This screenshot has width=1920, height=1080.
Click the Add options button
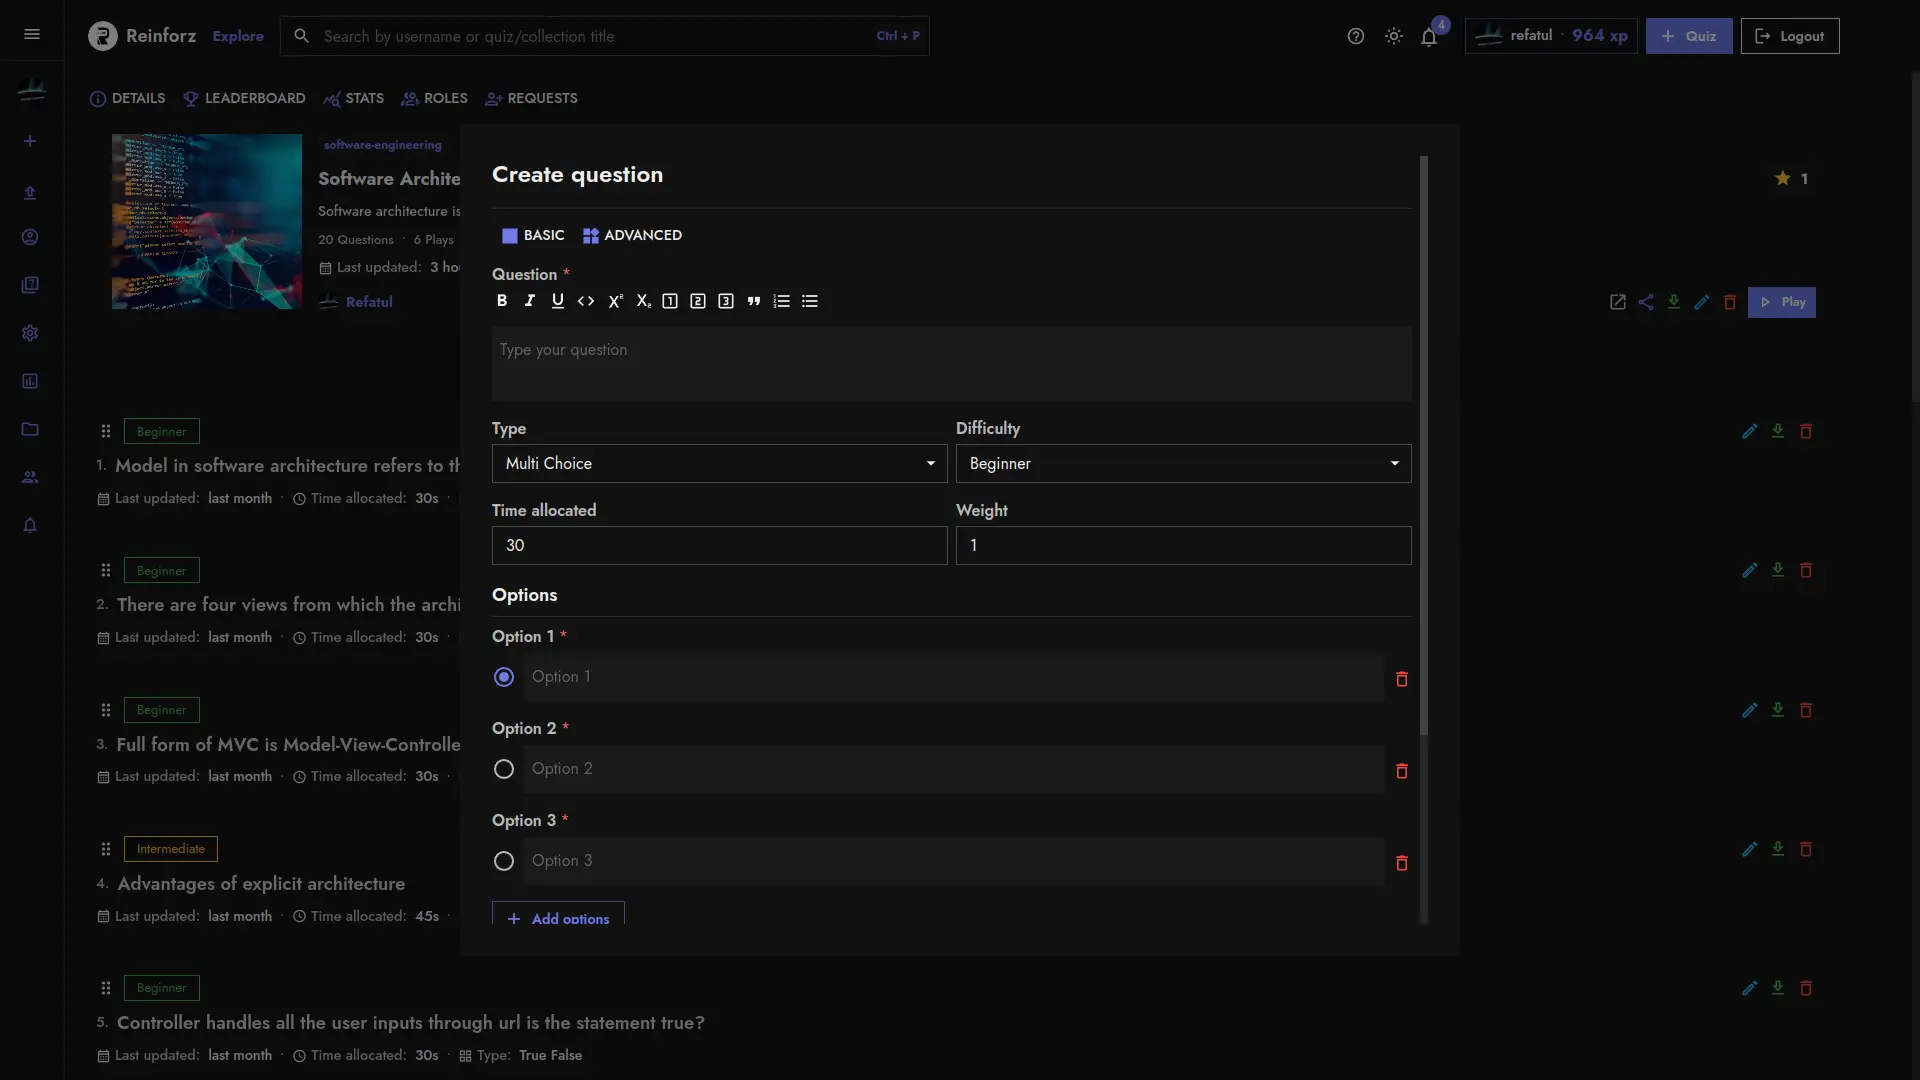point(558,916)
